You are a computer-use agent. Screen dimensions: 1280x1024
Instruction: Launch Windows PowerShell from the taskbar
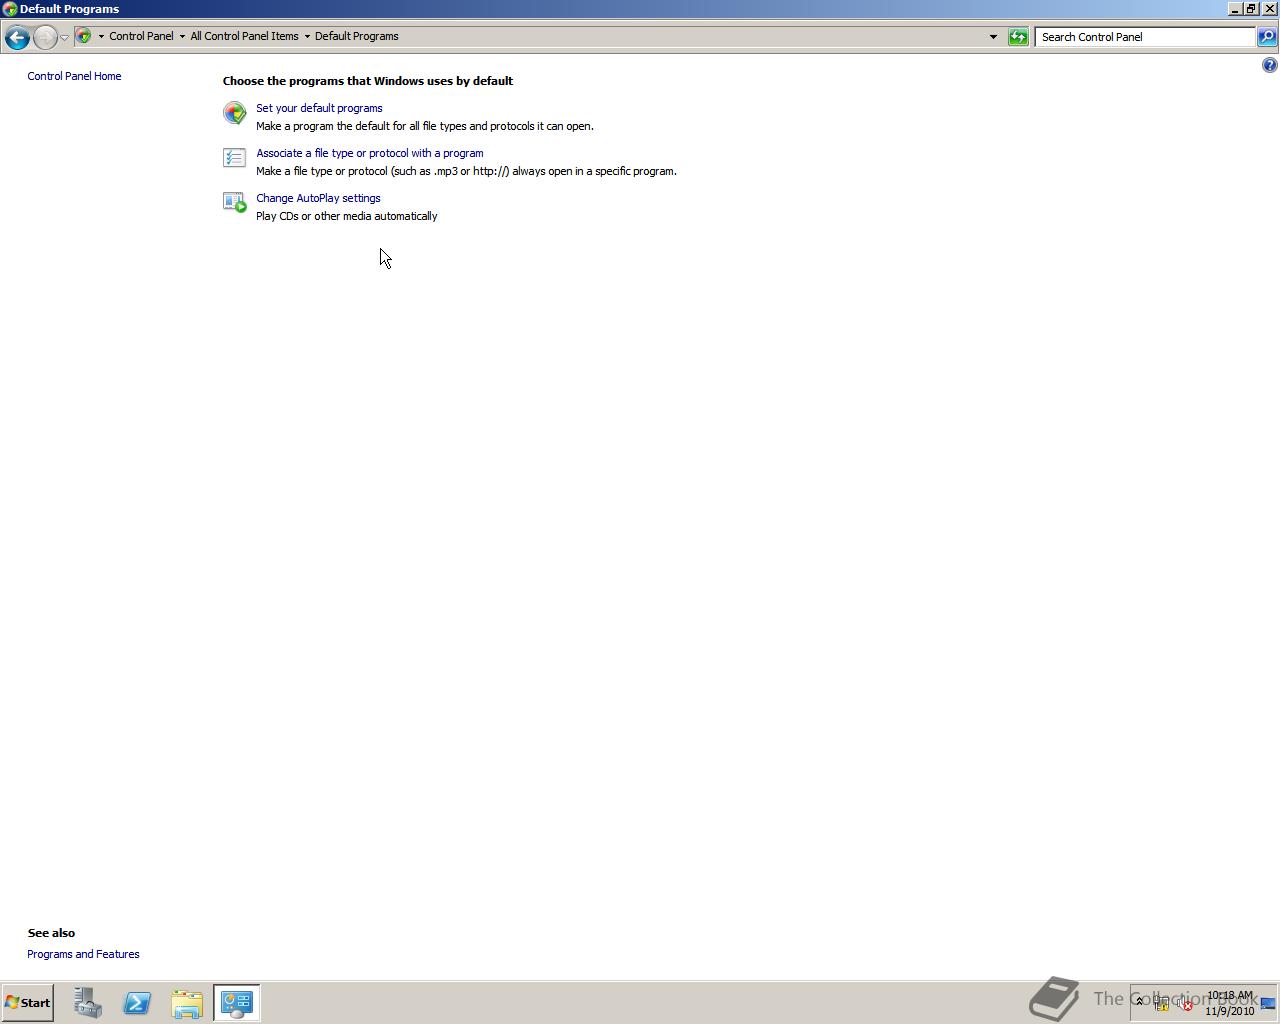coord(137,1003)
